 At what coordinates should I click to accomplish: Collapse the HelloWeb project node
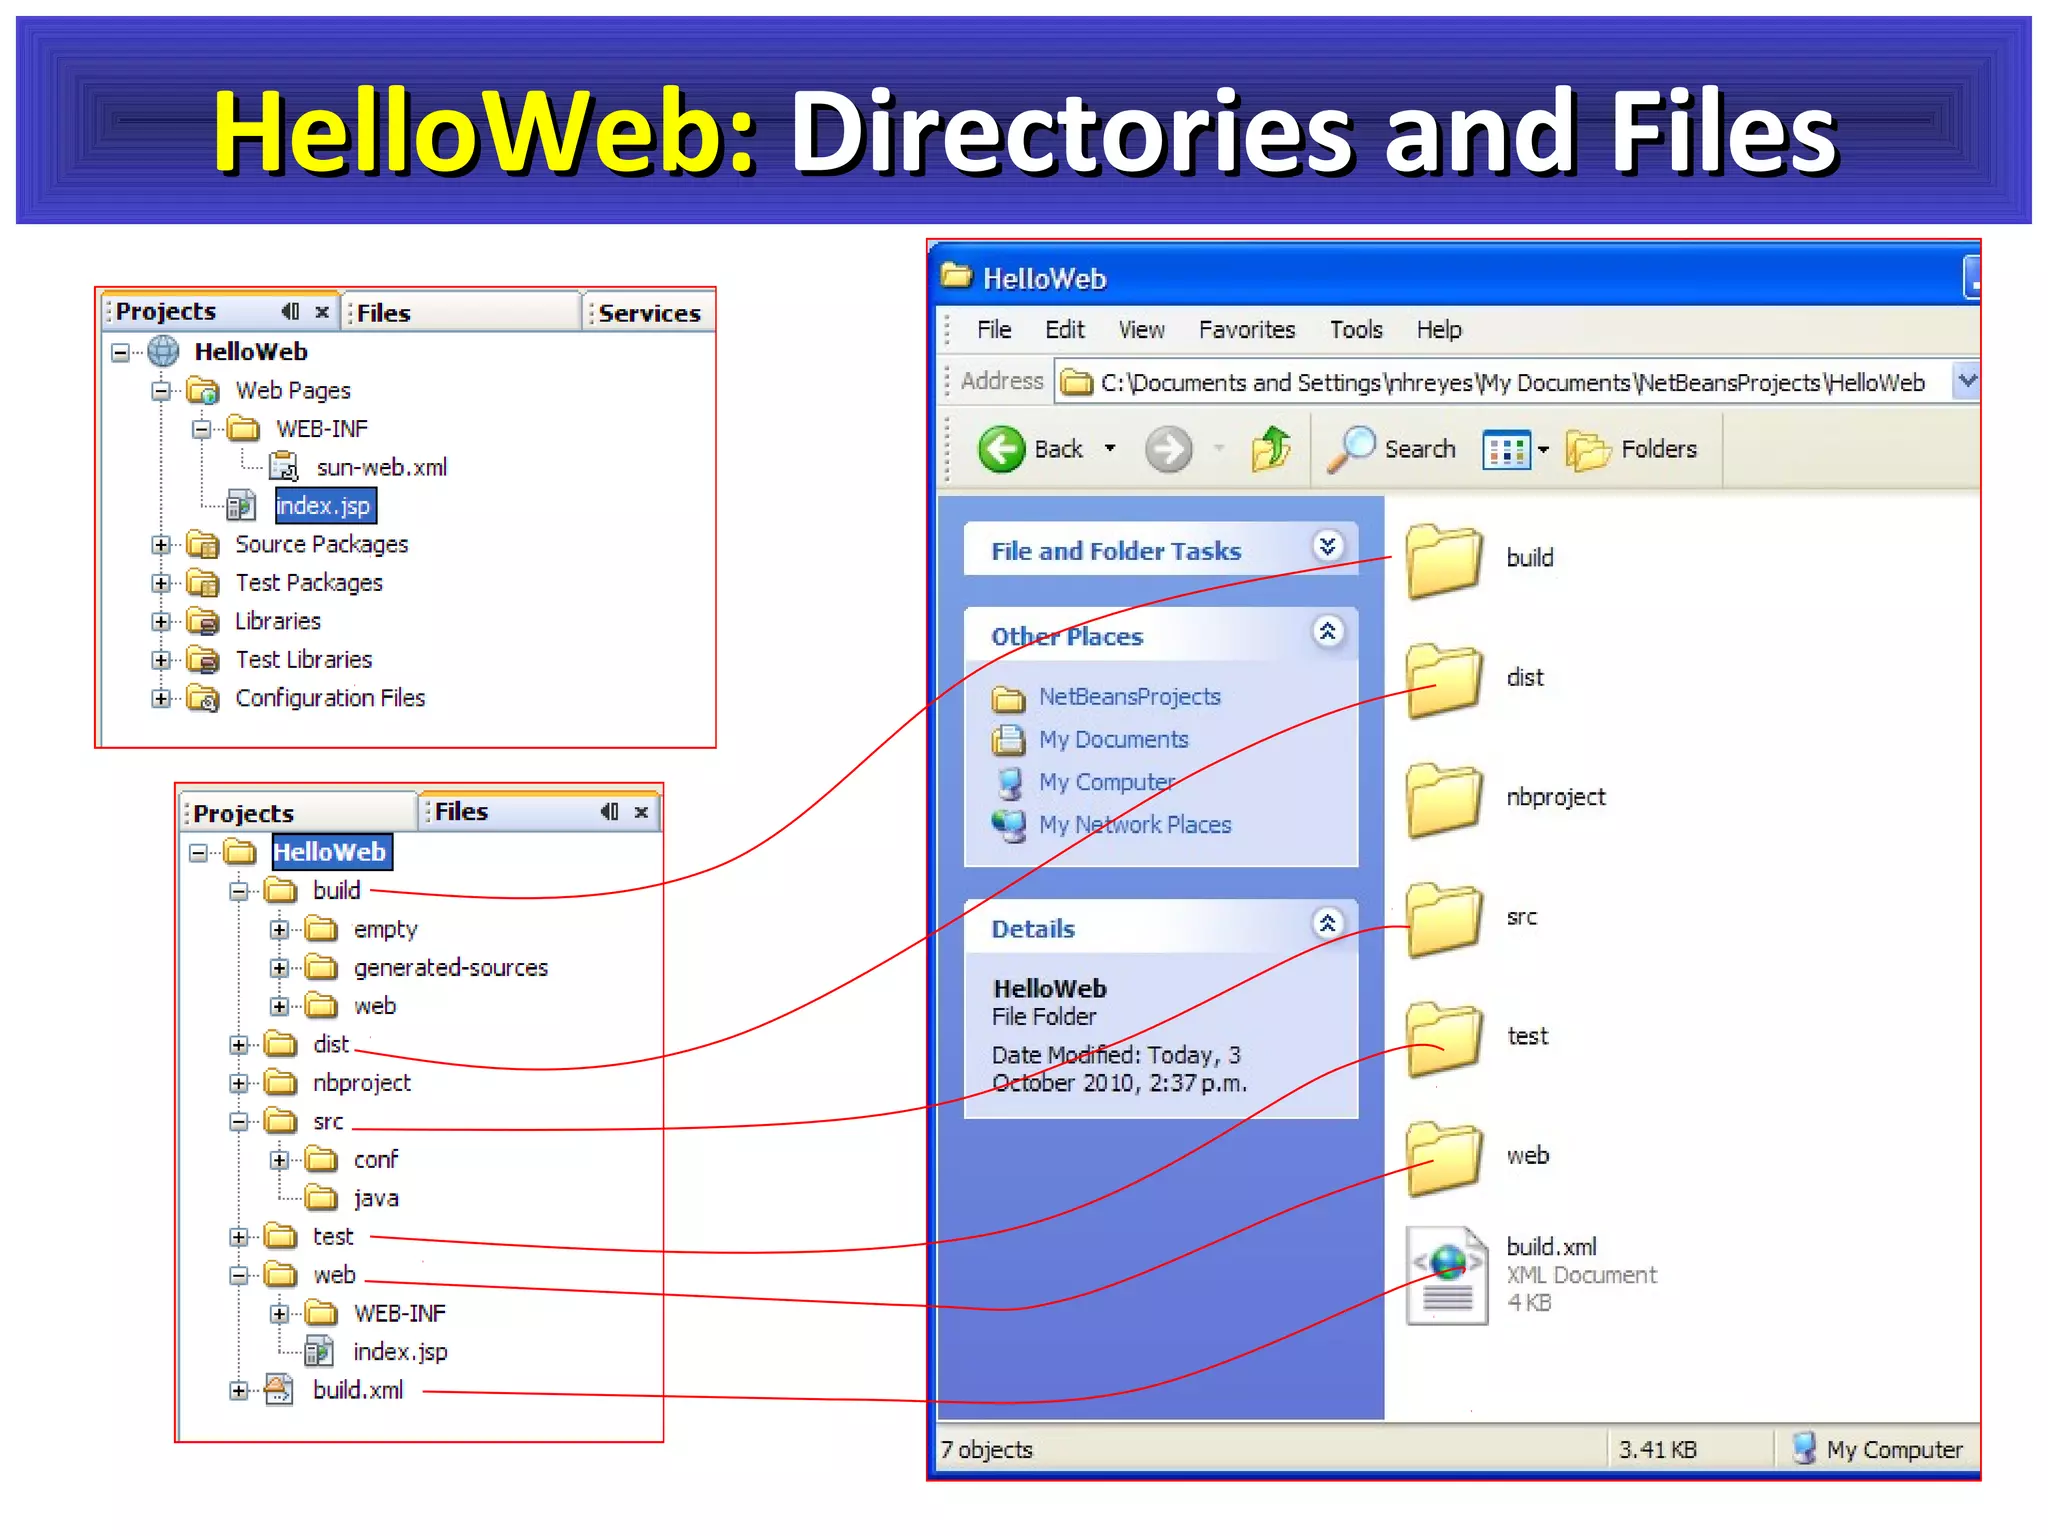121,352
